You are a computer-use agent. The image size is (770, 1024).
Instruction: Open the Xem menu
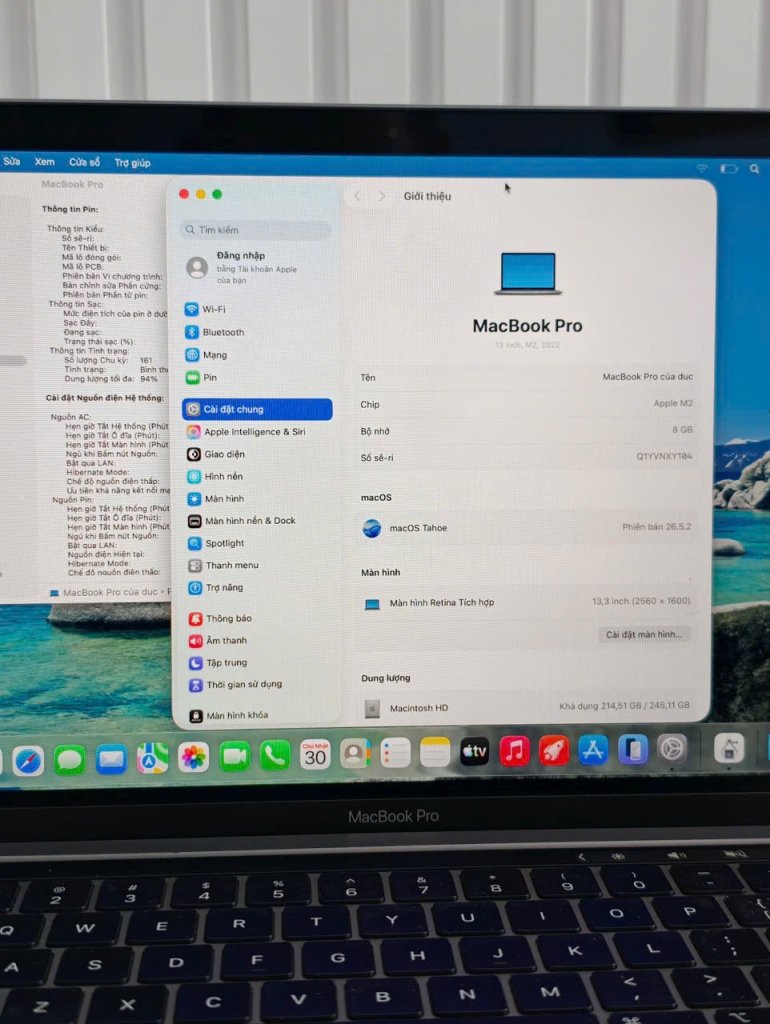pos(45,161)
